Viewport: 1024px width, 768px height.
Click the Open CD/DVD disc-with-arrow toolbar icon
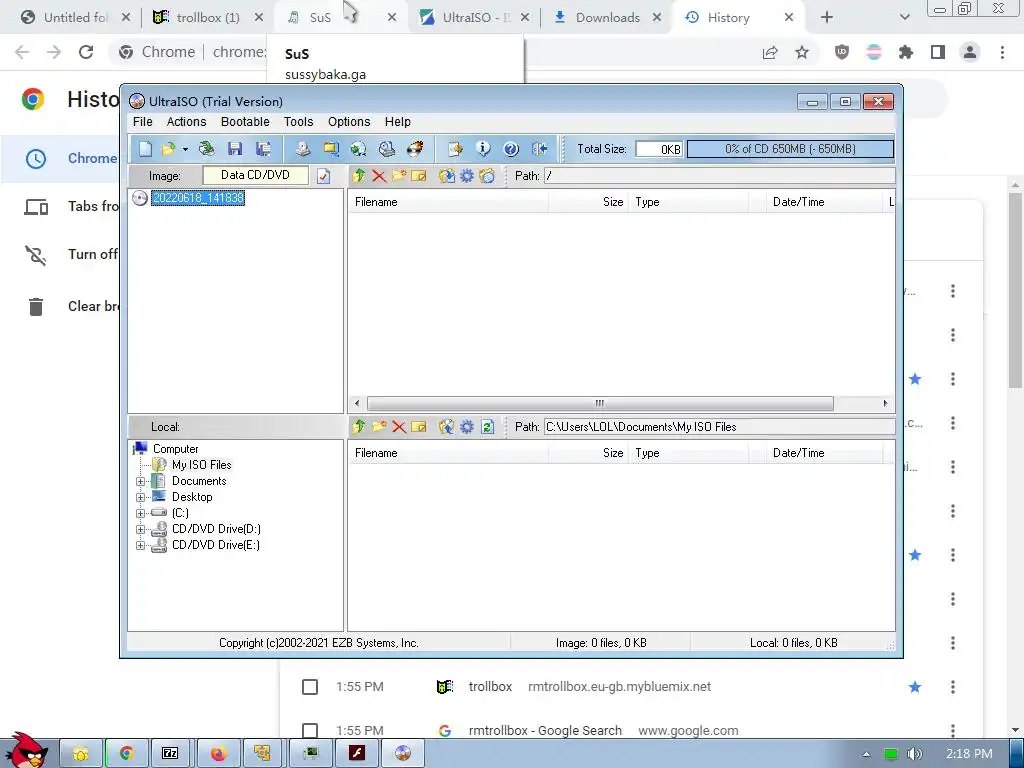click(206, 150)
